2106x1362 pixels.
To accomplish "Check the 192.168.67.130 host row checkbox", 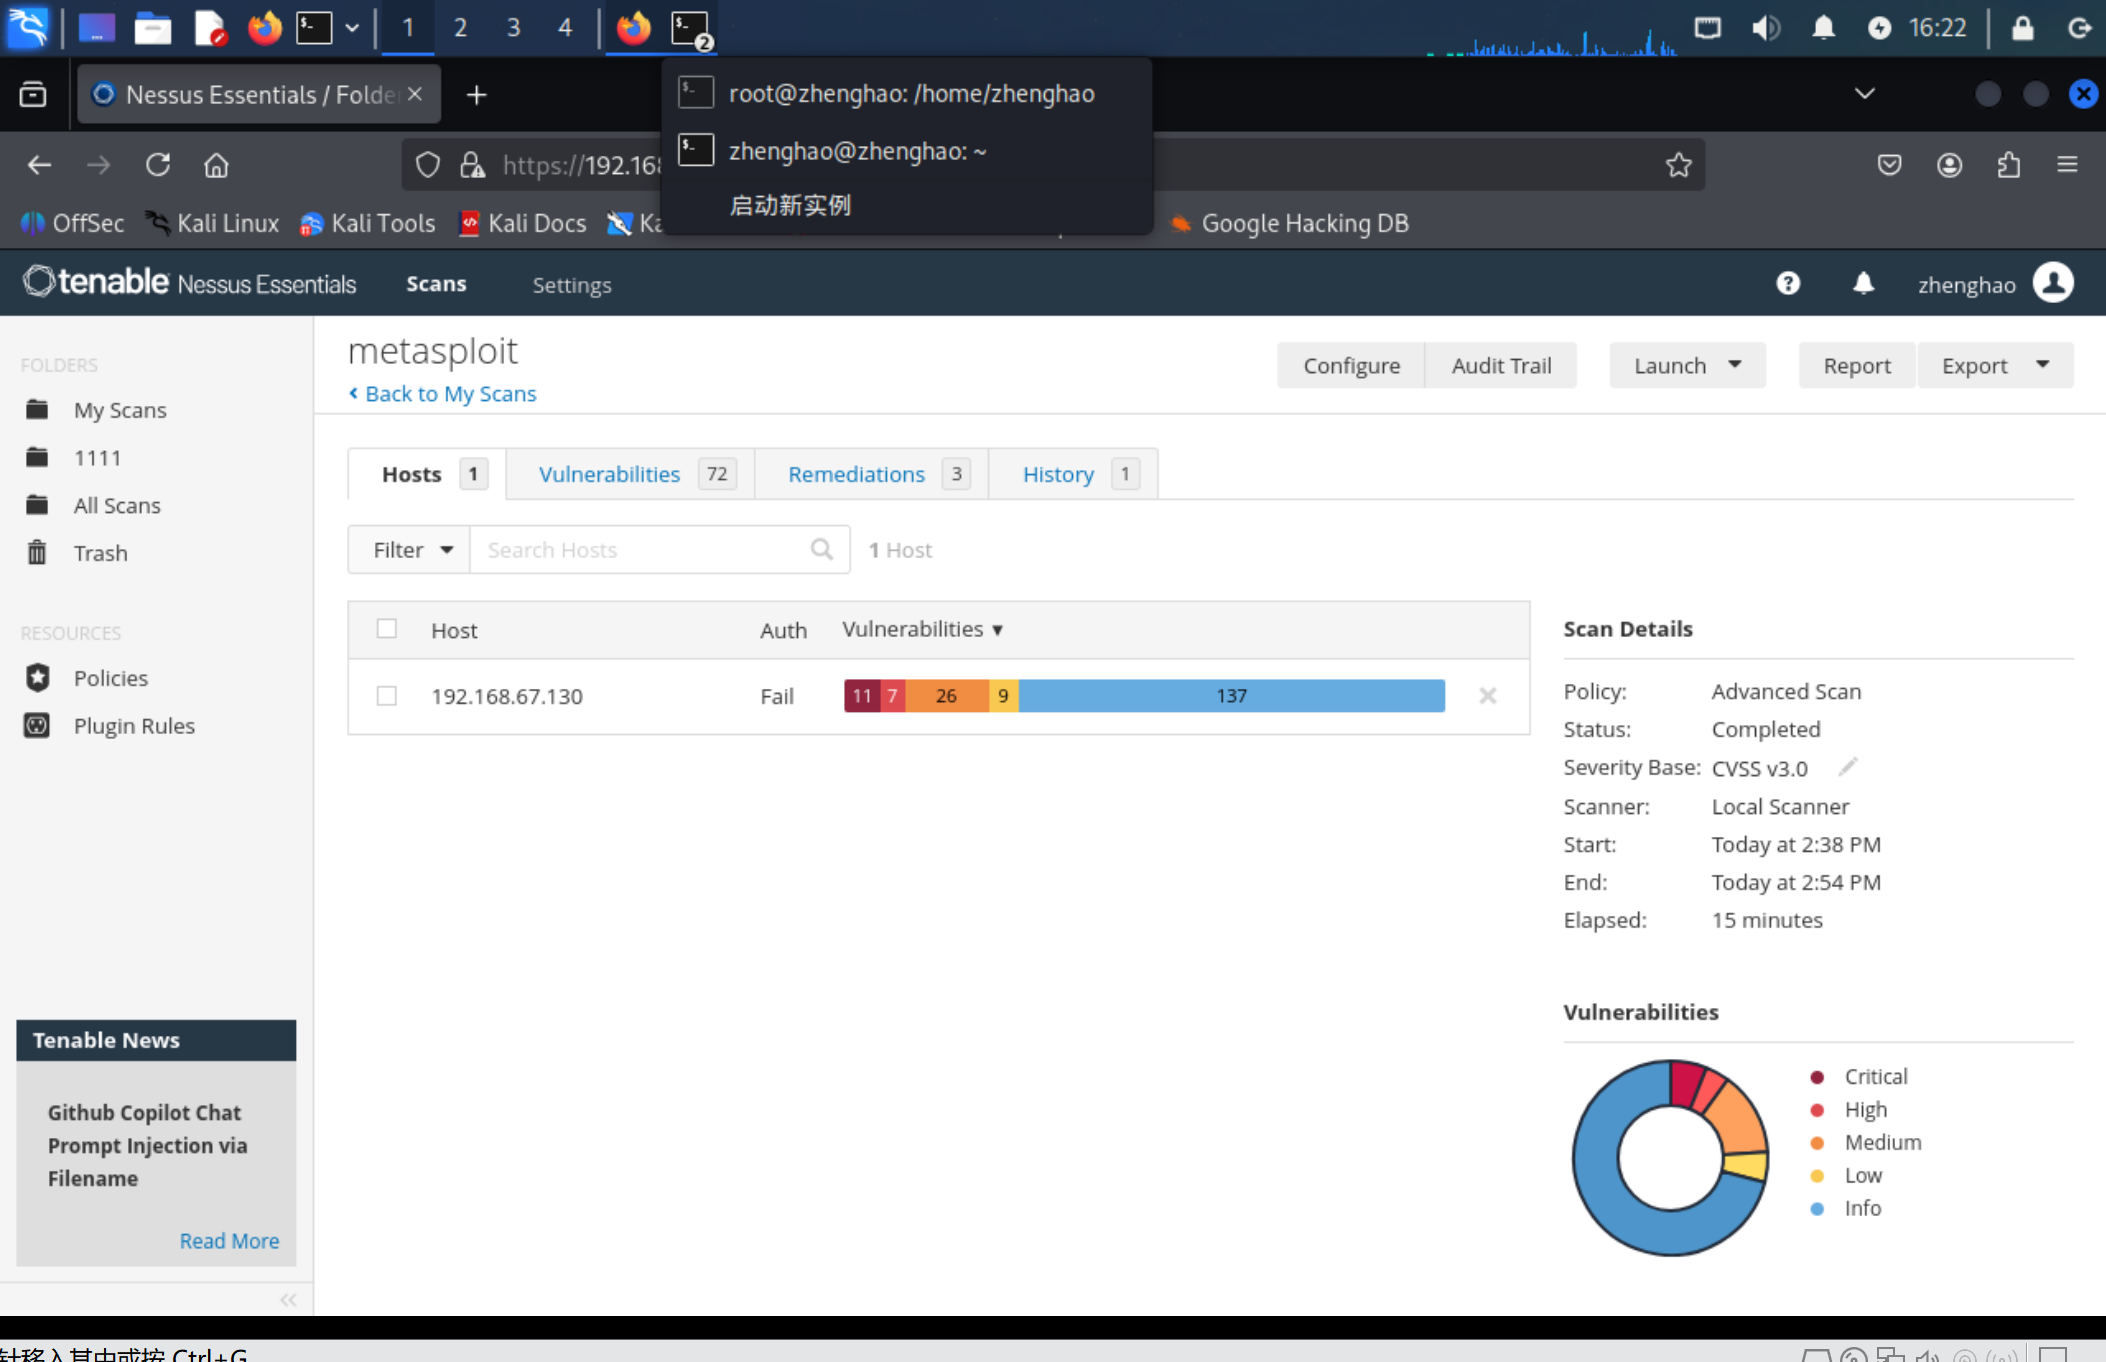I will click(387, 696).
